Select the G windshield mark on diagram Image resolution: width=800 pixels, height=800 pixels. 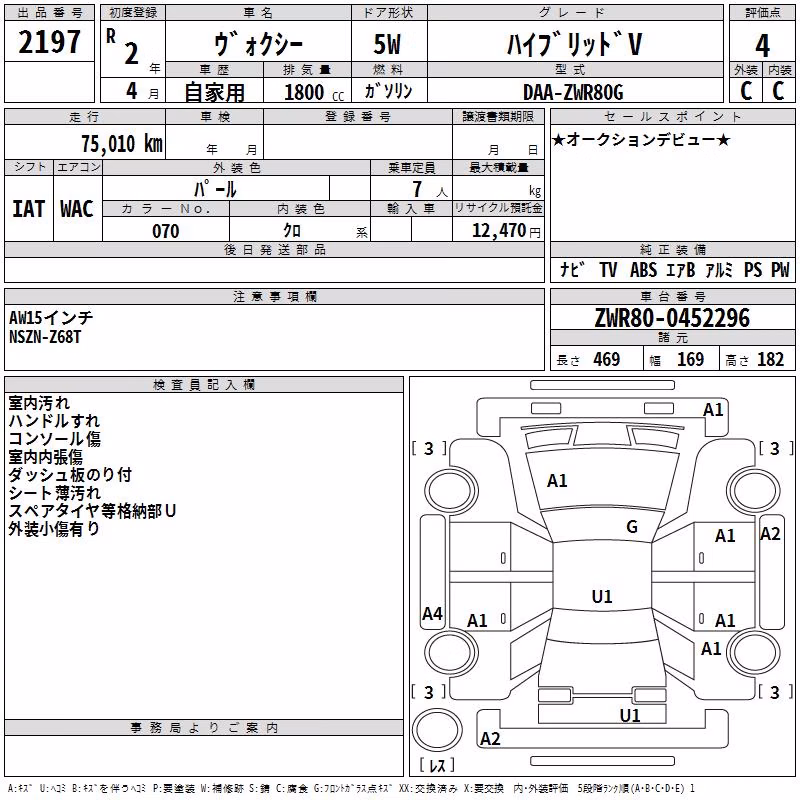click(x=632, y=526)
